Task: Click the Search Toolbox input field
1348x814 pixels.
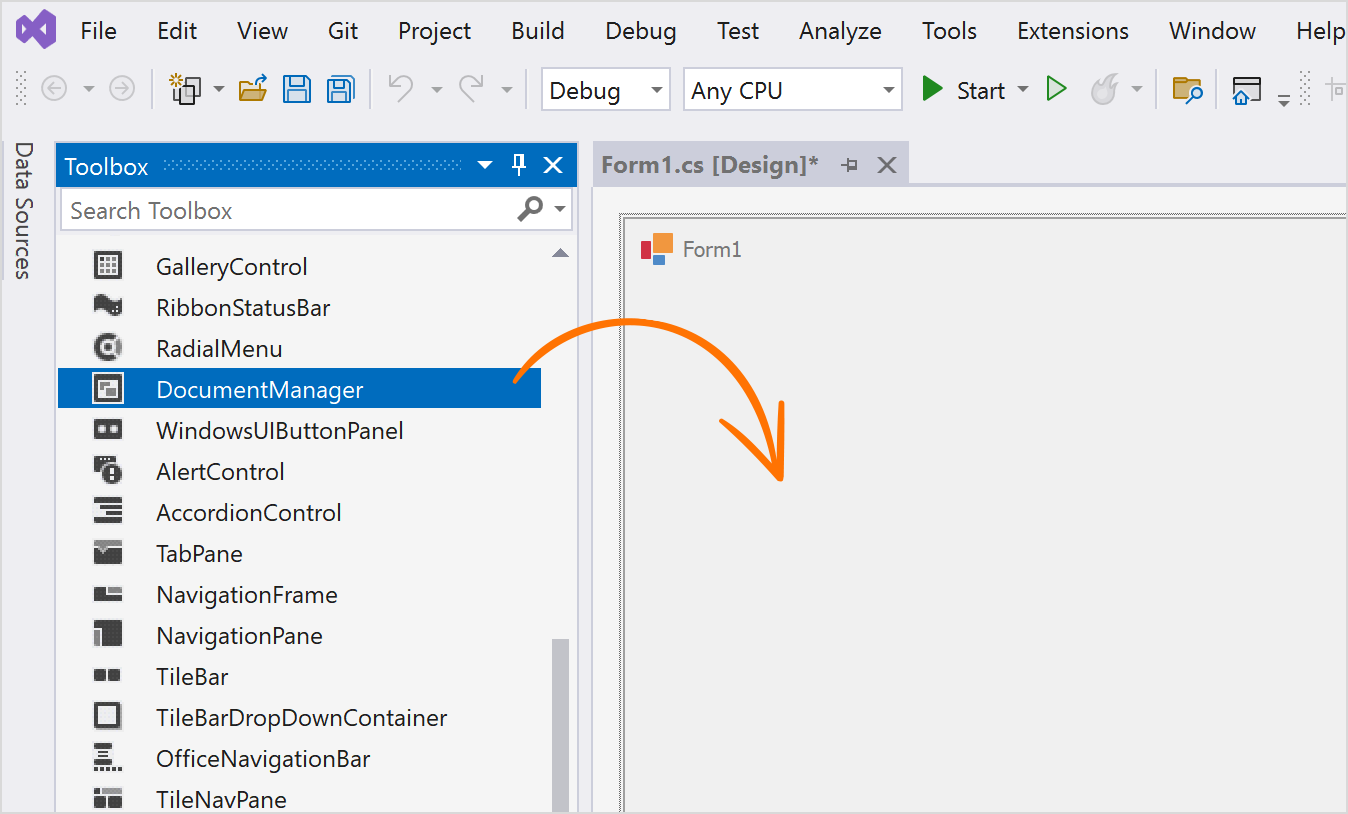Action: pos(290,211)
